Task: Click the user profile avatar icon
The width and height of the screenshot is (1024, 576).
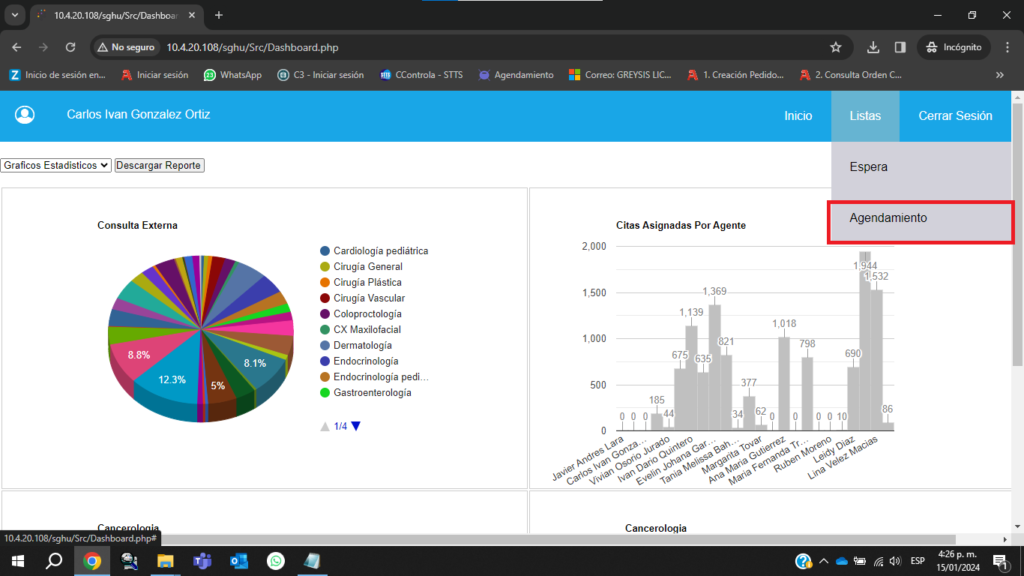Action: pyautogui.click(x=25, y=115)
